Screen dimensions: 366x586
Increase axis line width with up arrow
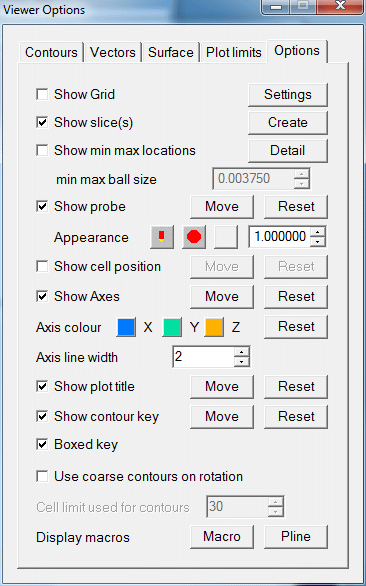coord(242,352)
